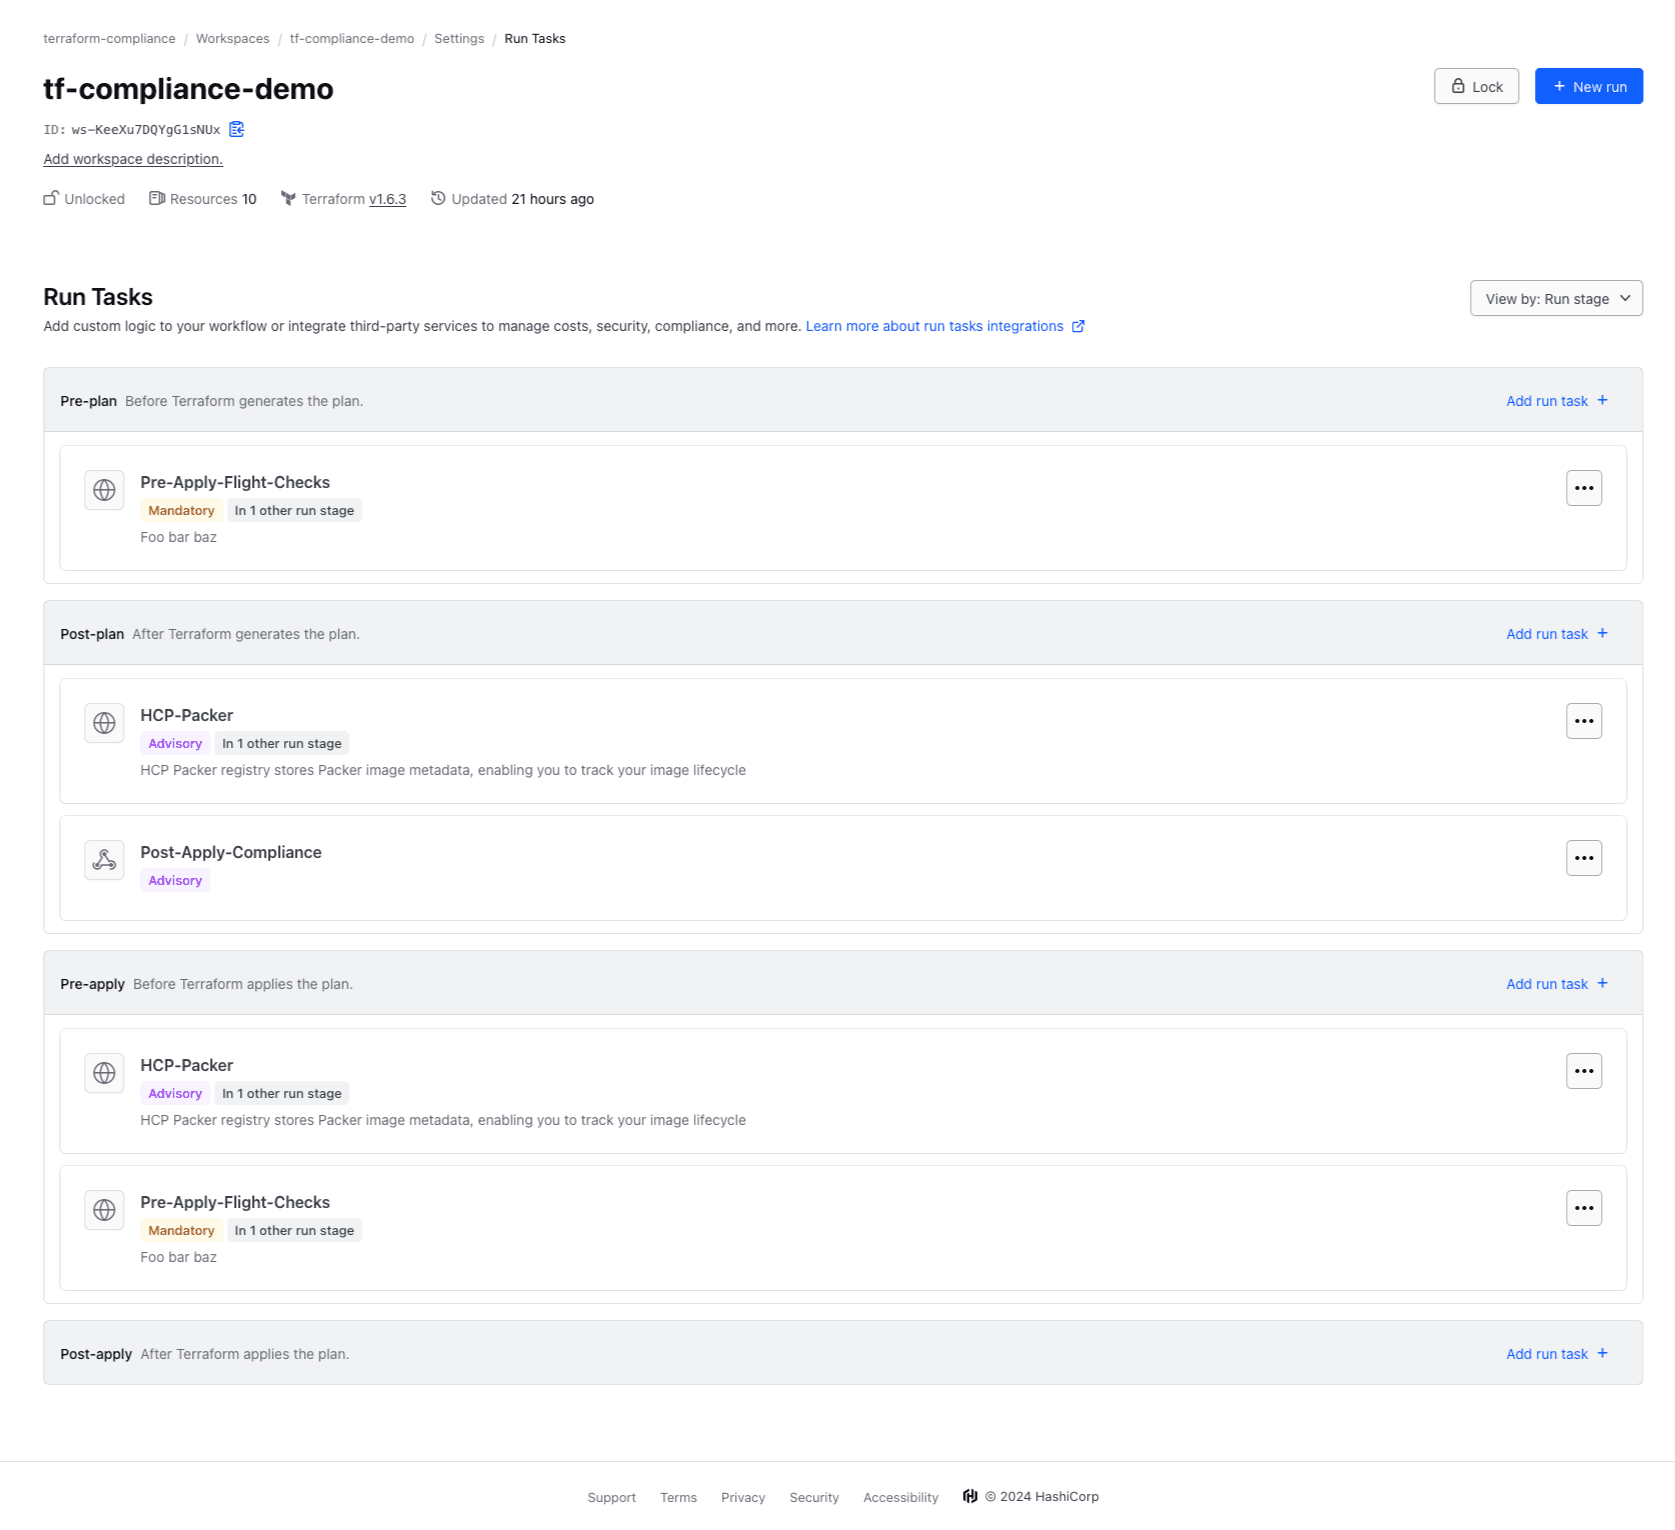Click the unlocked padlock status icon
This screenshot has height=1530, width=1675.
click(x=50, y=198)
